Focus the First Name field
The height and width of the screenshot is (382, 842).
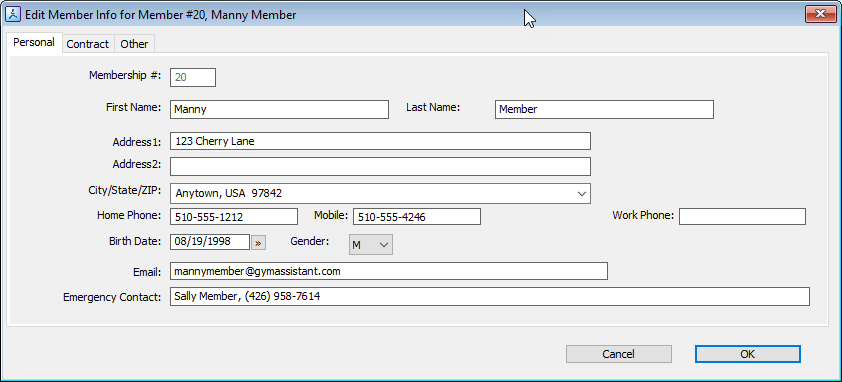279,109
